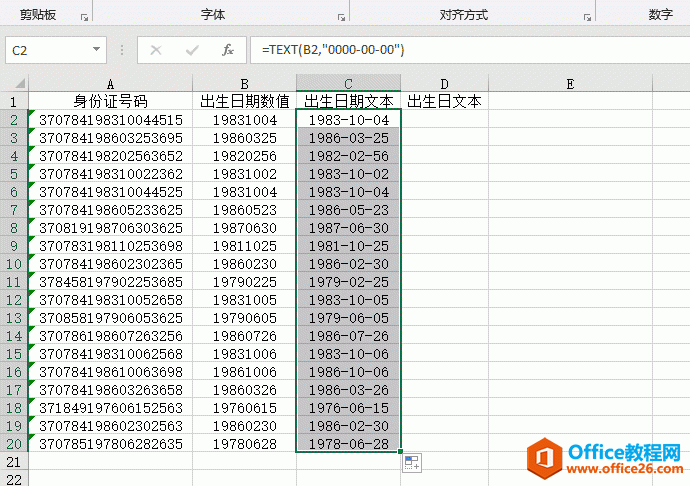Click cell 1976-06-15
This screenshot has height=486, width=690.
(x=348, y=408)
